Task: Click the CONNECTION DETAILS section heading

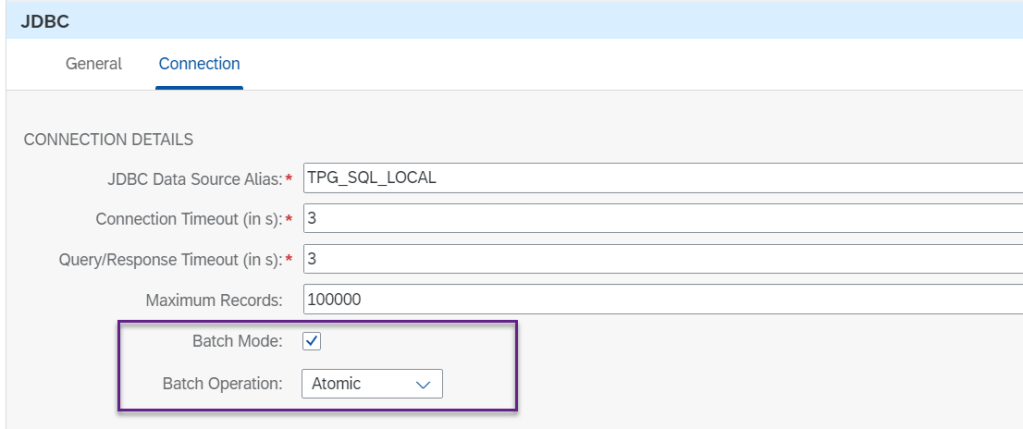Action: pos(108,139)
